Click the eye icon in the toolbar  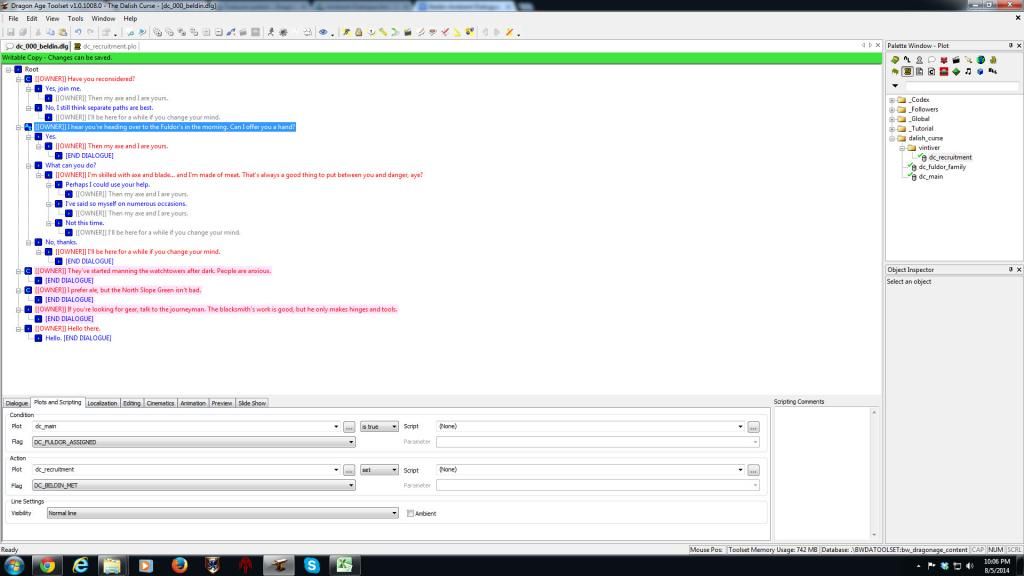(x=322, y=33)
